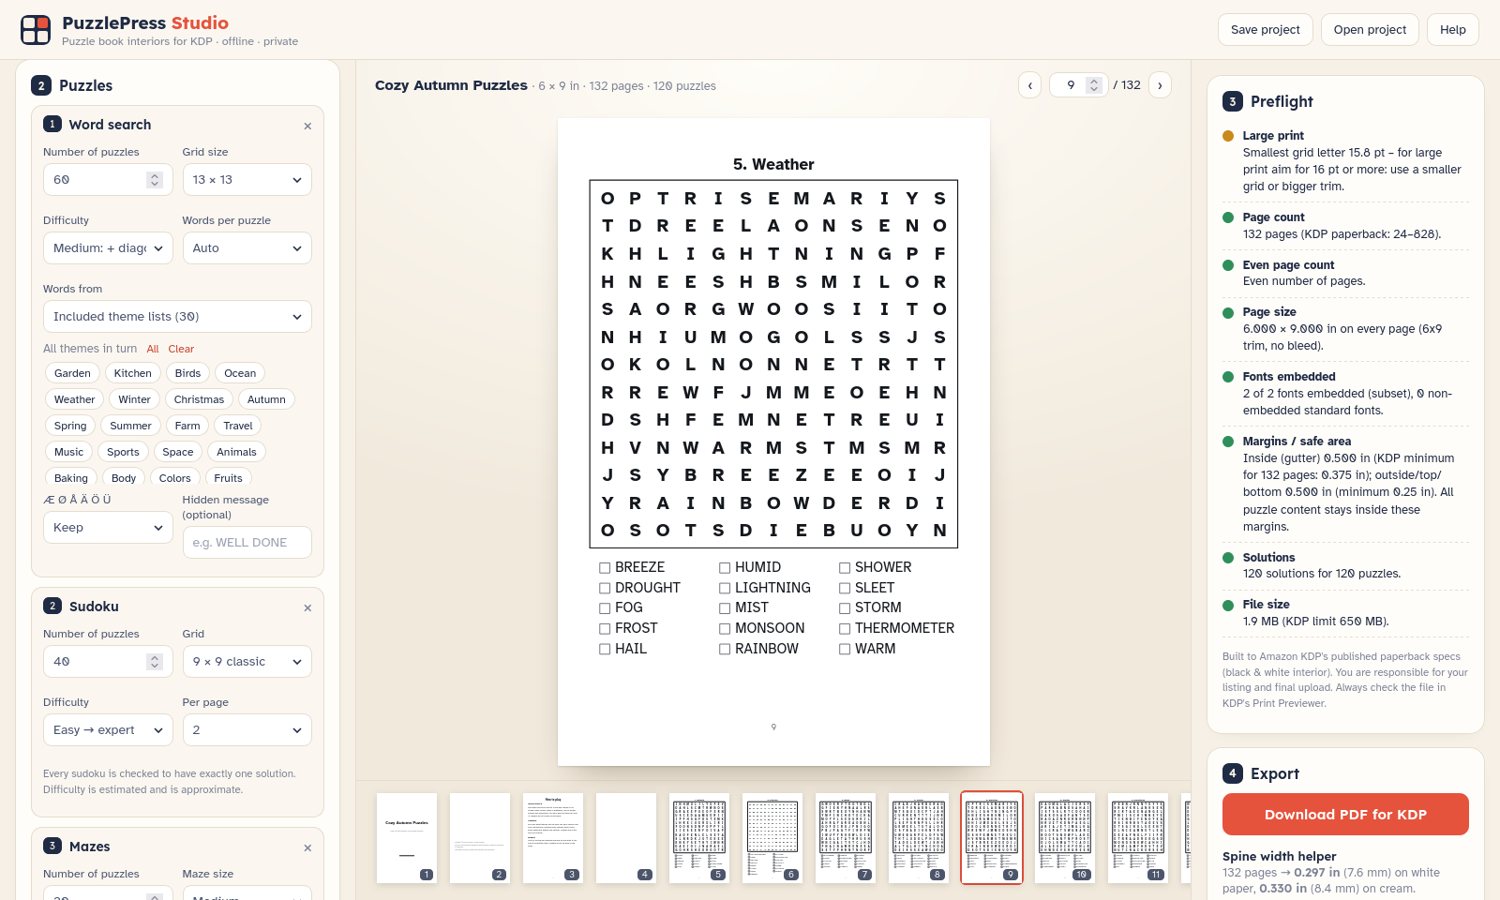Check off BREEZE in the word list

click(x=604, y=567)
